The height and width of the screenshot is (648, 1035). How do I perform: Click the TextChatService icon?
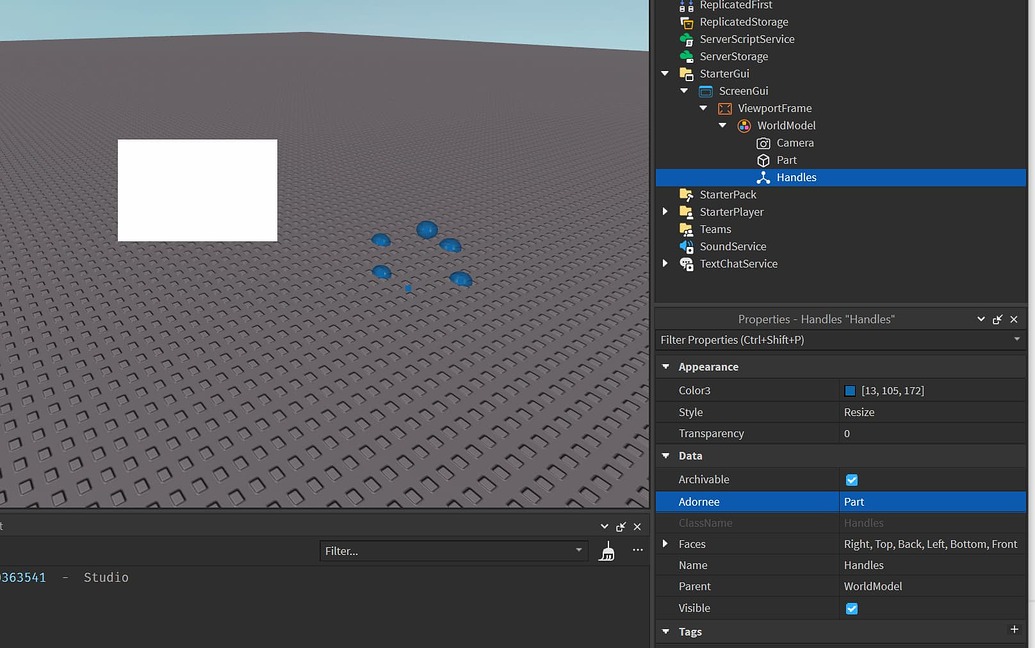pos(686,264)
